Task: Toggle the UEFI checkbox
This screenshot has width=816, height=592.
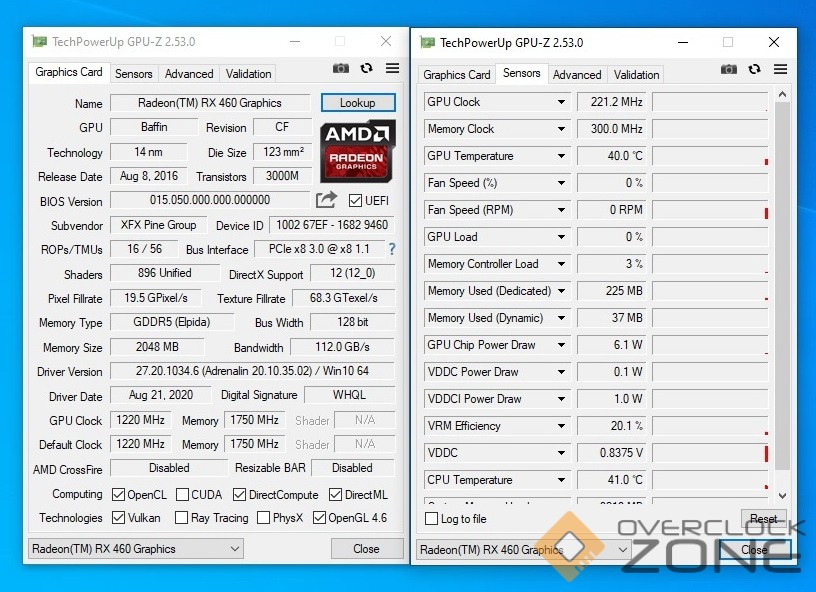Action: tap(355, 200)
